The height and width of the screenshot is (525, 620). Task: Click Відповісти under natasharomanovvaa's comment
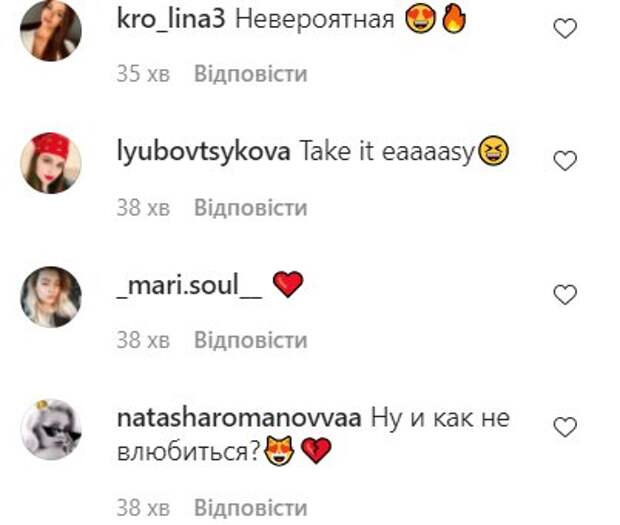click(x=251, y=508)
